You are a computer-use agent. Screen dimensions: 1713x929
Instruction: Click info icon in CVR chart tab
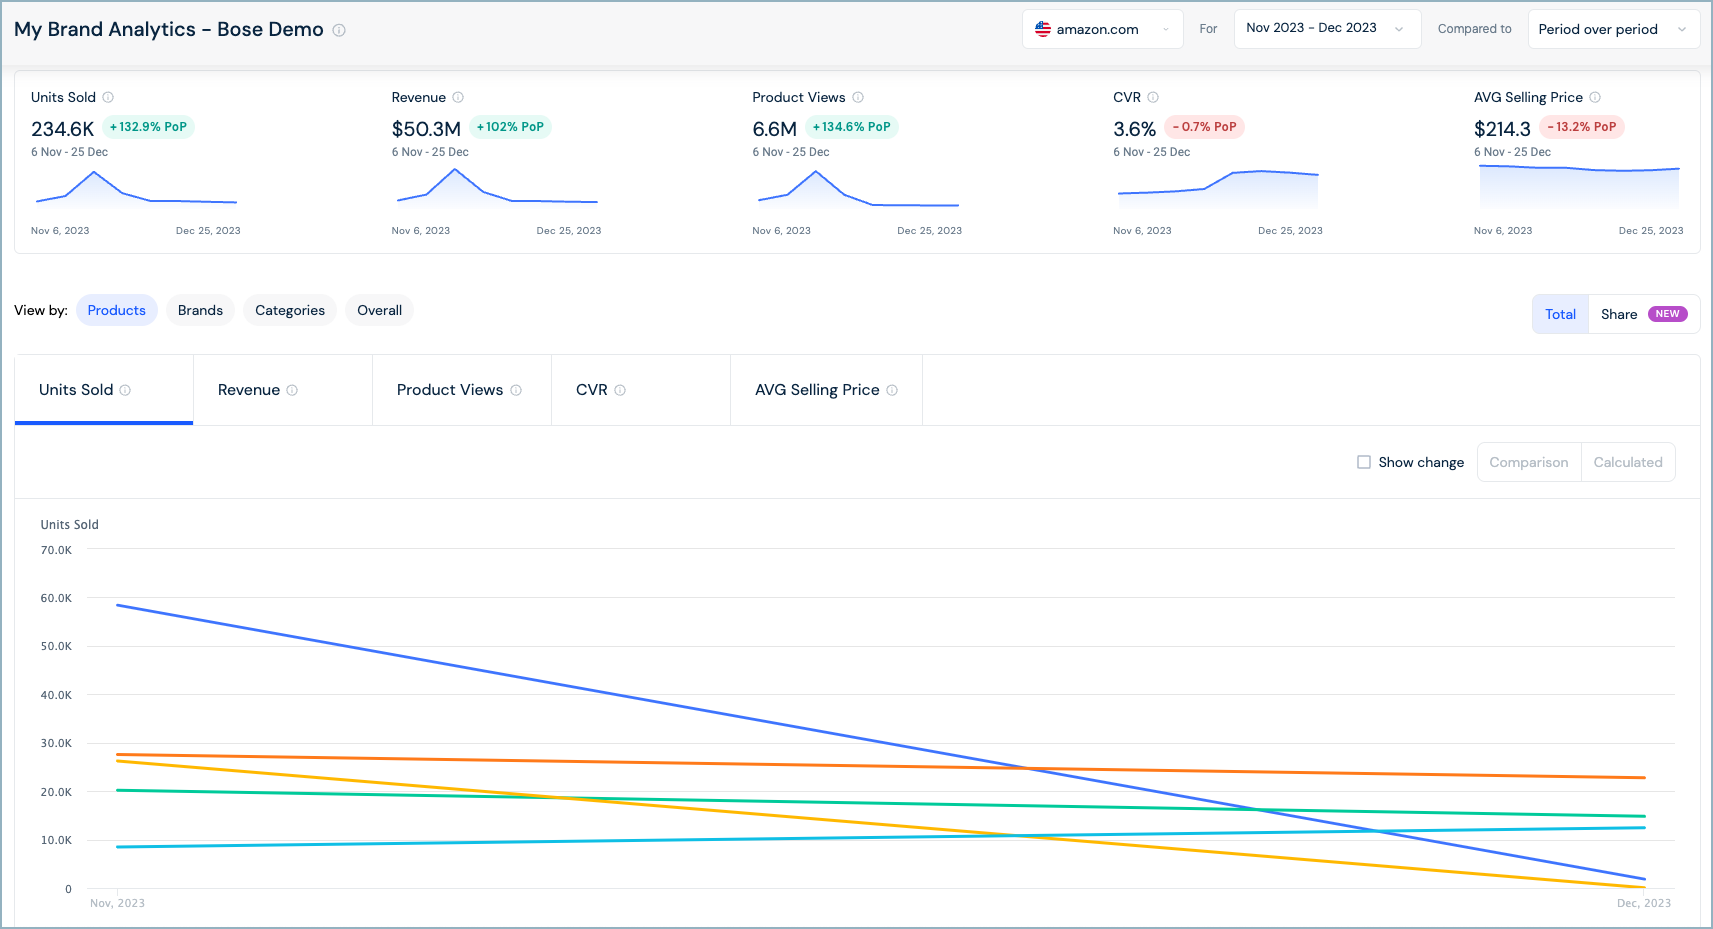point(620,390)
